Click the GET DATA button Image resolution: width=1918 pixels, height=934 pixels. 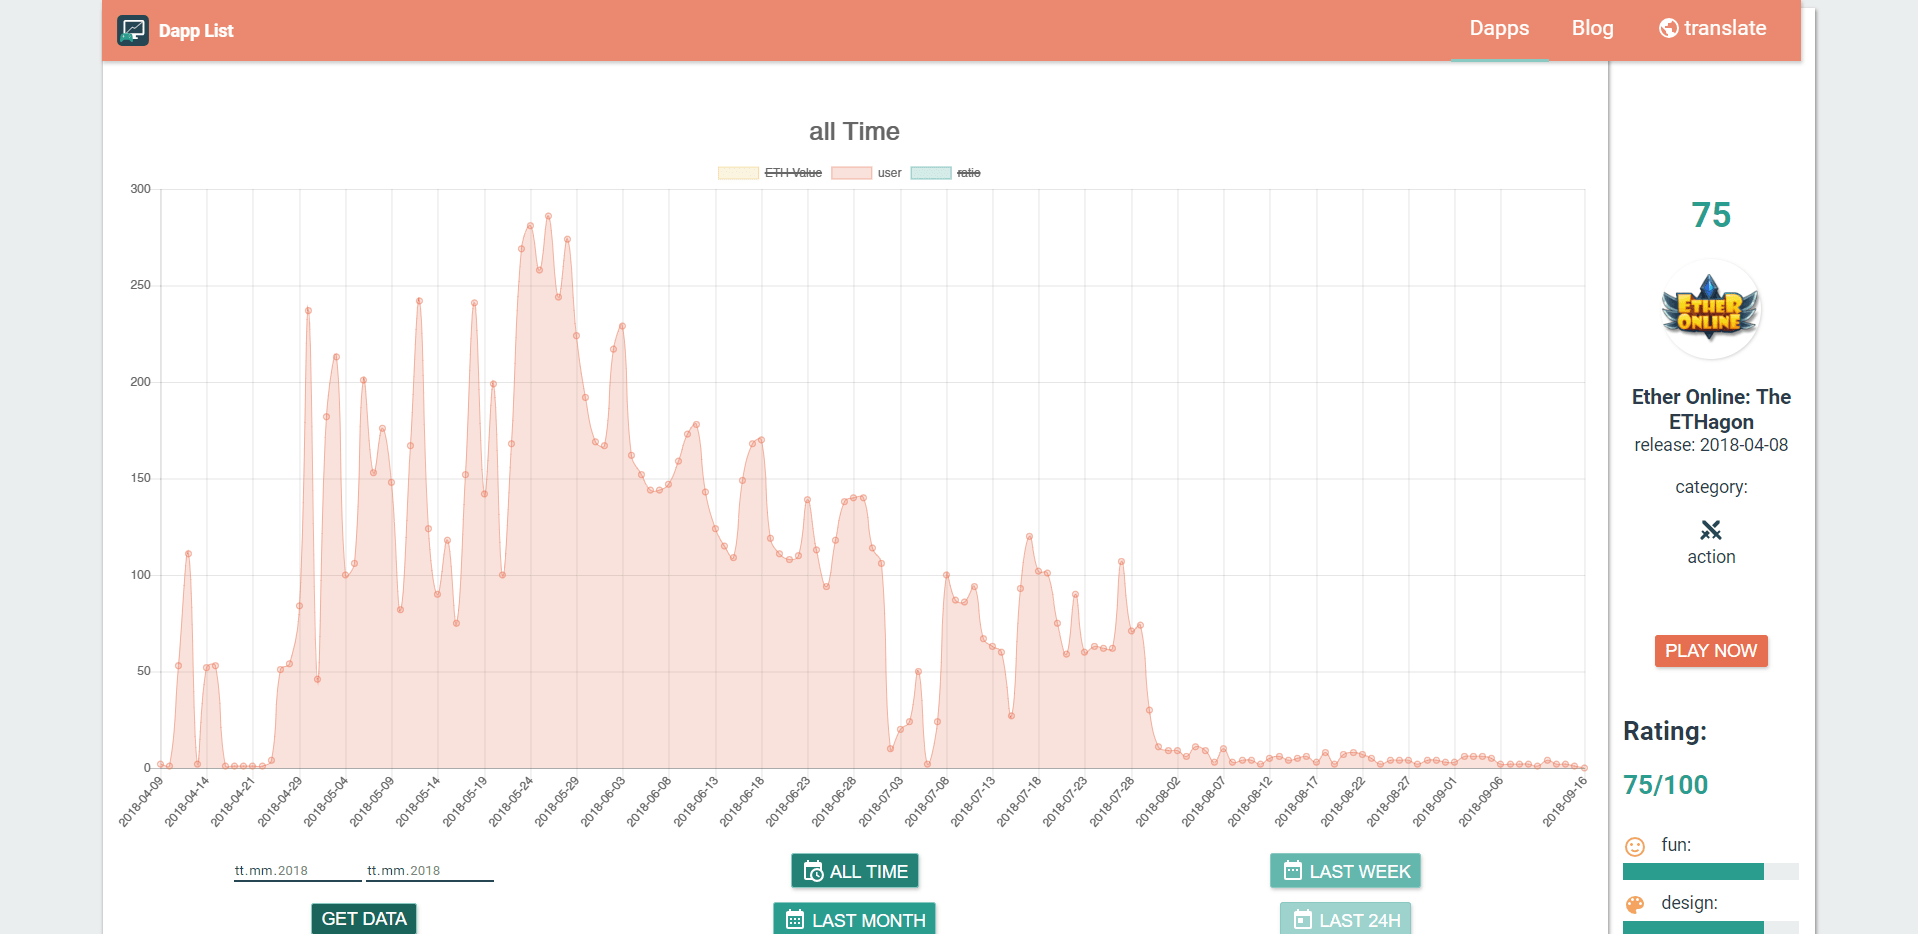pyautogui.click(x=364, y=919)
